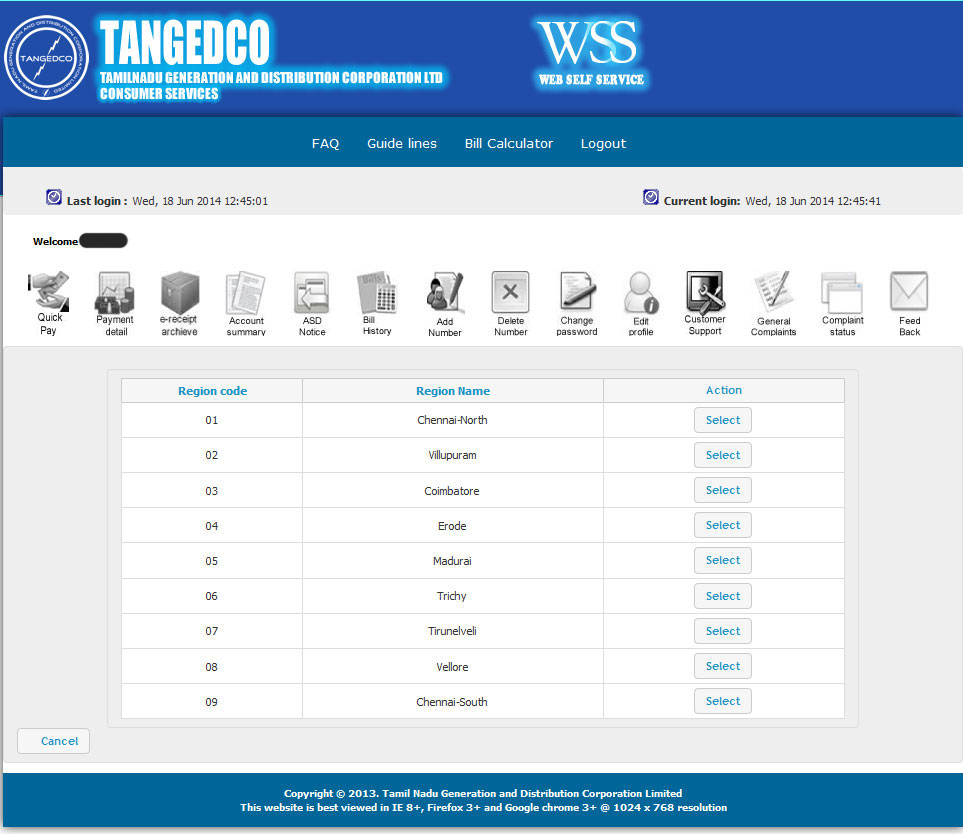Click the copyright footer text

[x=483, y=793]
